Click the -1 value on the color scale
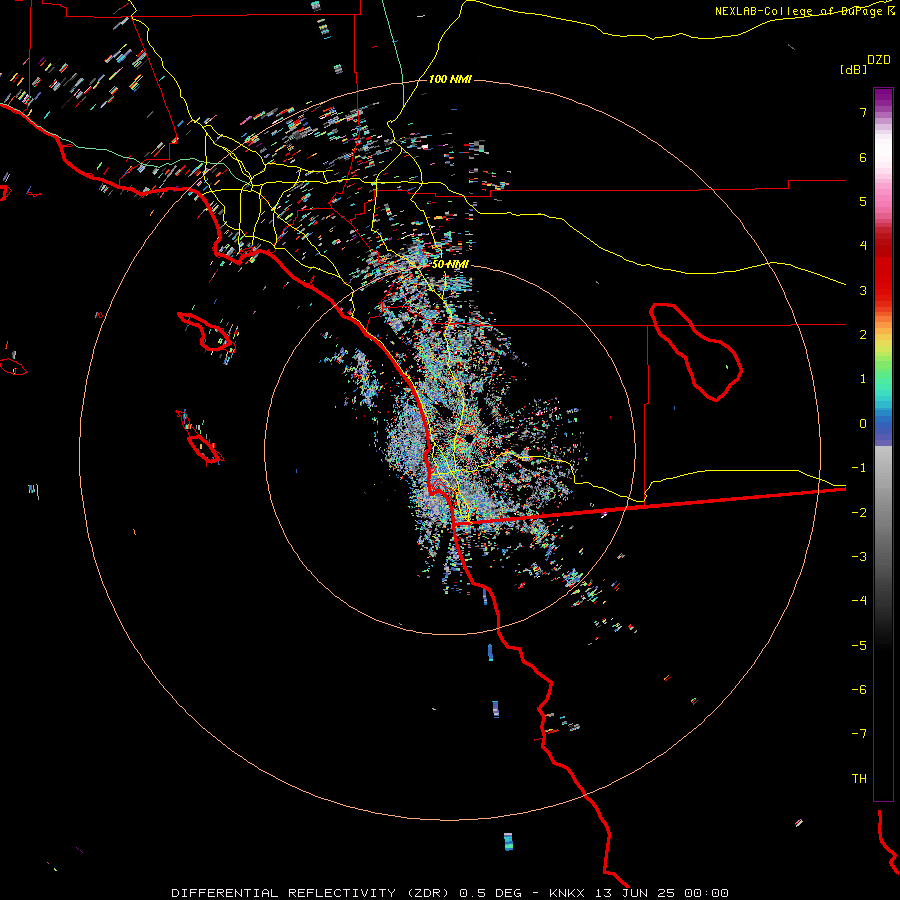This screenshot has width=900, height=900. point(859,468)
